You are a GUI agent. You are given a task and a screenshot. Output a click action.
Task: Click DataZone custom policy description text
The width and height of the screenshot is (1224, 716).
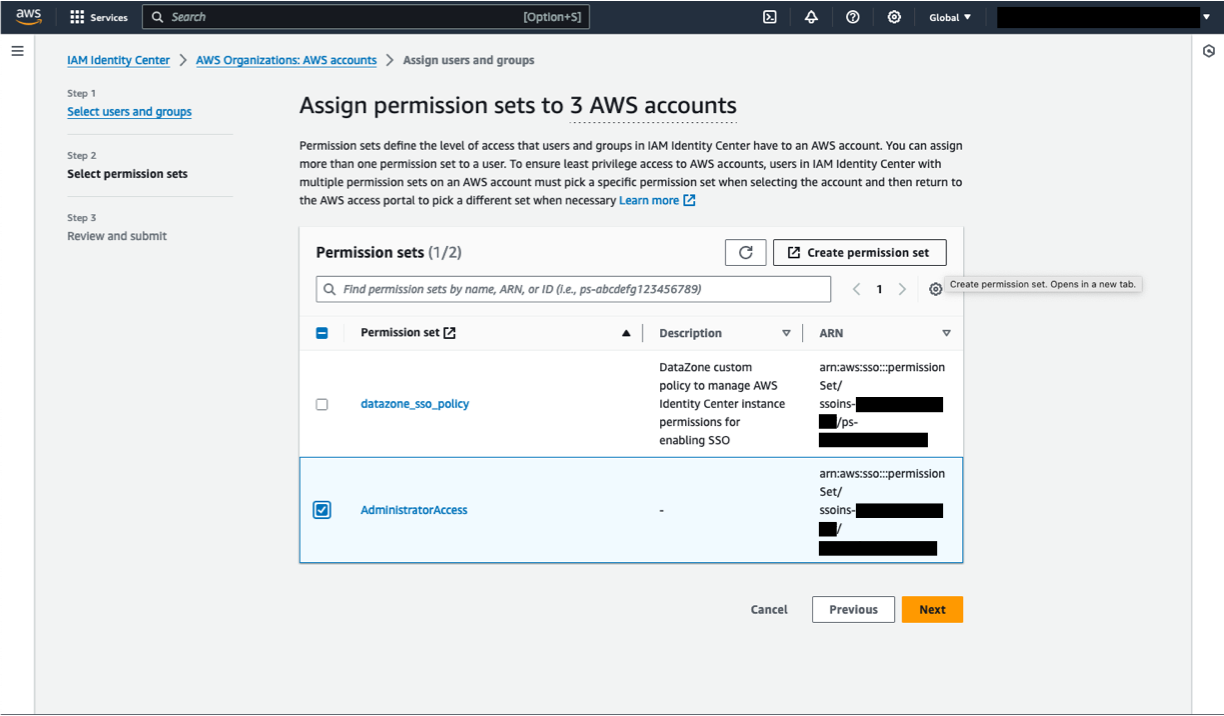pyautogui.click(x=722, y=404)
